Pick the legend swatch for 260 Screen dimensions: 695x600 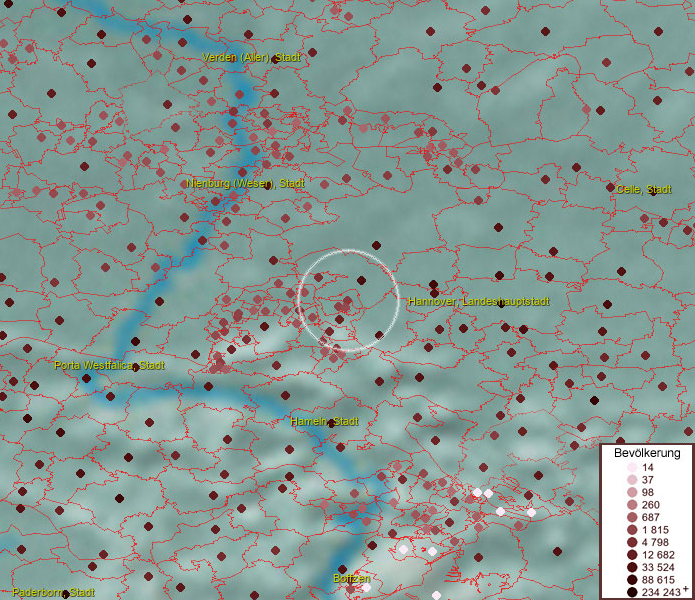(632, 505)
